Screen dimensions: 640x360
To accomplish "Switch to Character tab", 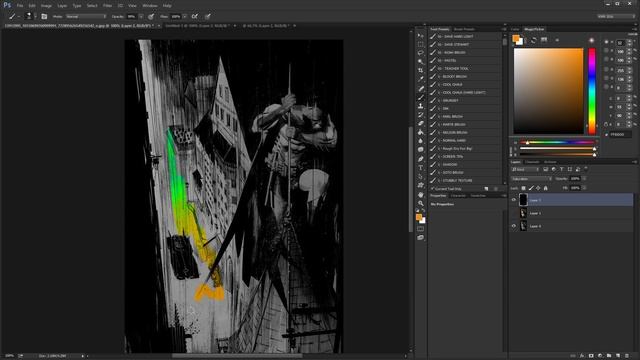I will tap(458, 196).
